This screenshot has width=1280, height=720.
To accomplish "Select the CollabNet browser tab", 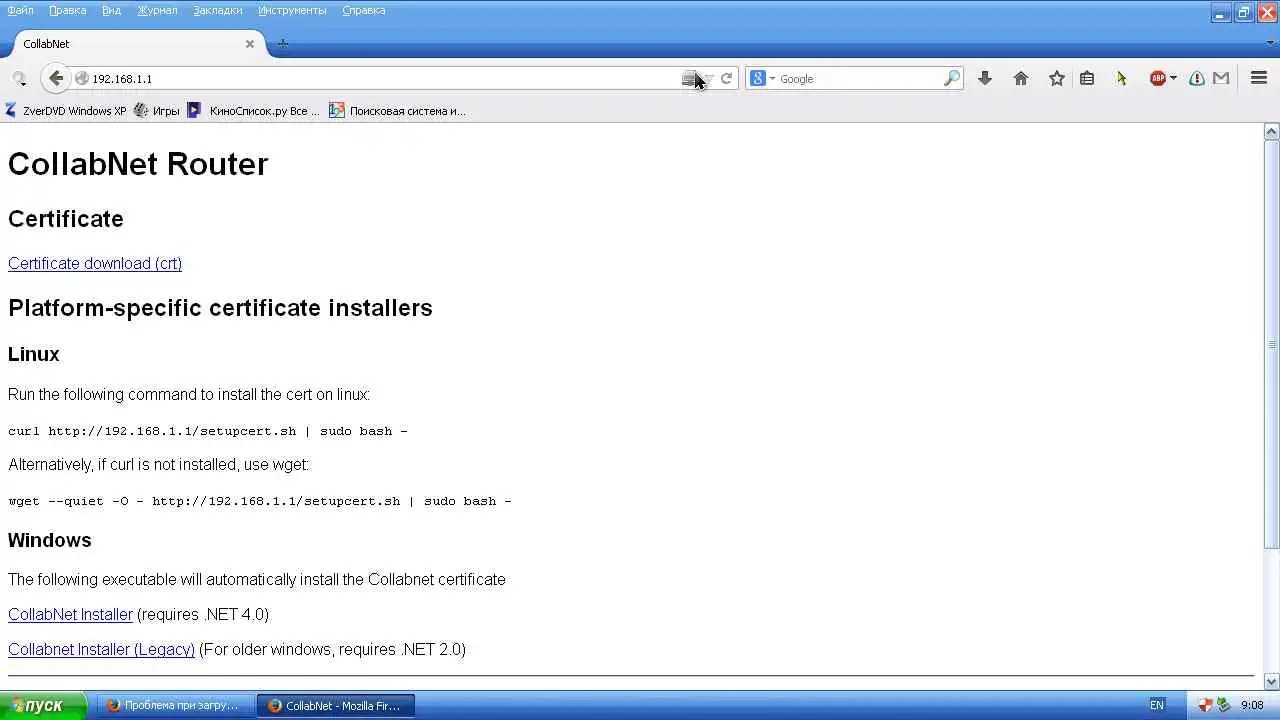I will (x=139, y=44).
